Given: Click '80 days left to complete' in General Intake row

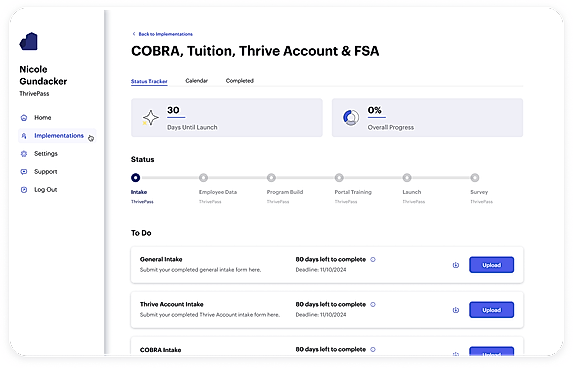Looking at the screenshot, I should click(331, 259).
